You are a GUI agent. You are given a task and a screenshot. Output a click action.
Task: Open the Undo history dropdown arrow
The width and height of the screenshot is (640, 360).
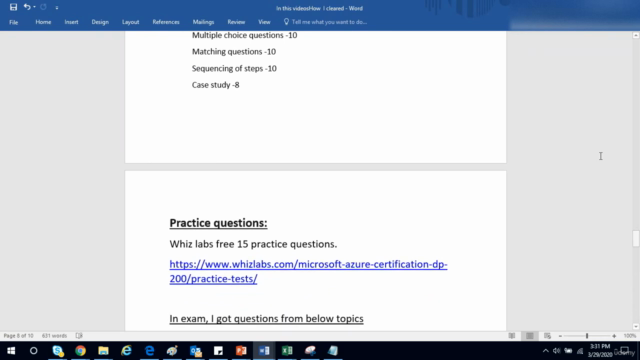click(34, 7)
